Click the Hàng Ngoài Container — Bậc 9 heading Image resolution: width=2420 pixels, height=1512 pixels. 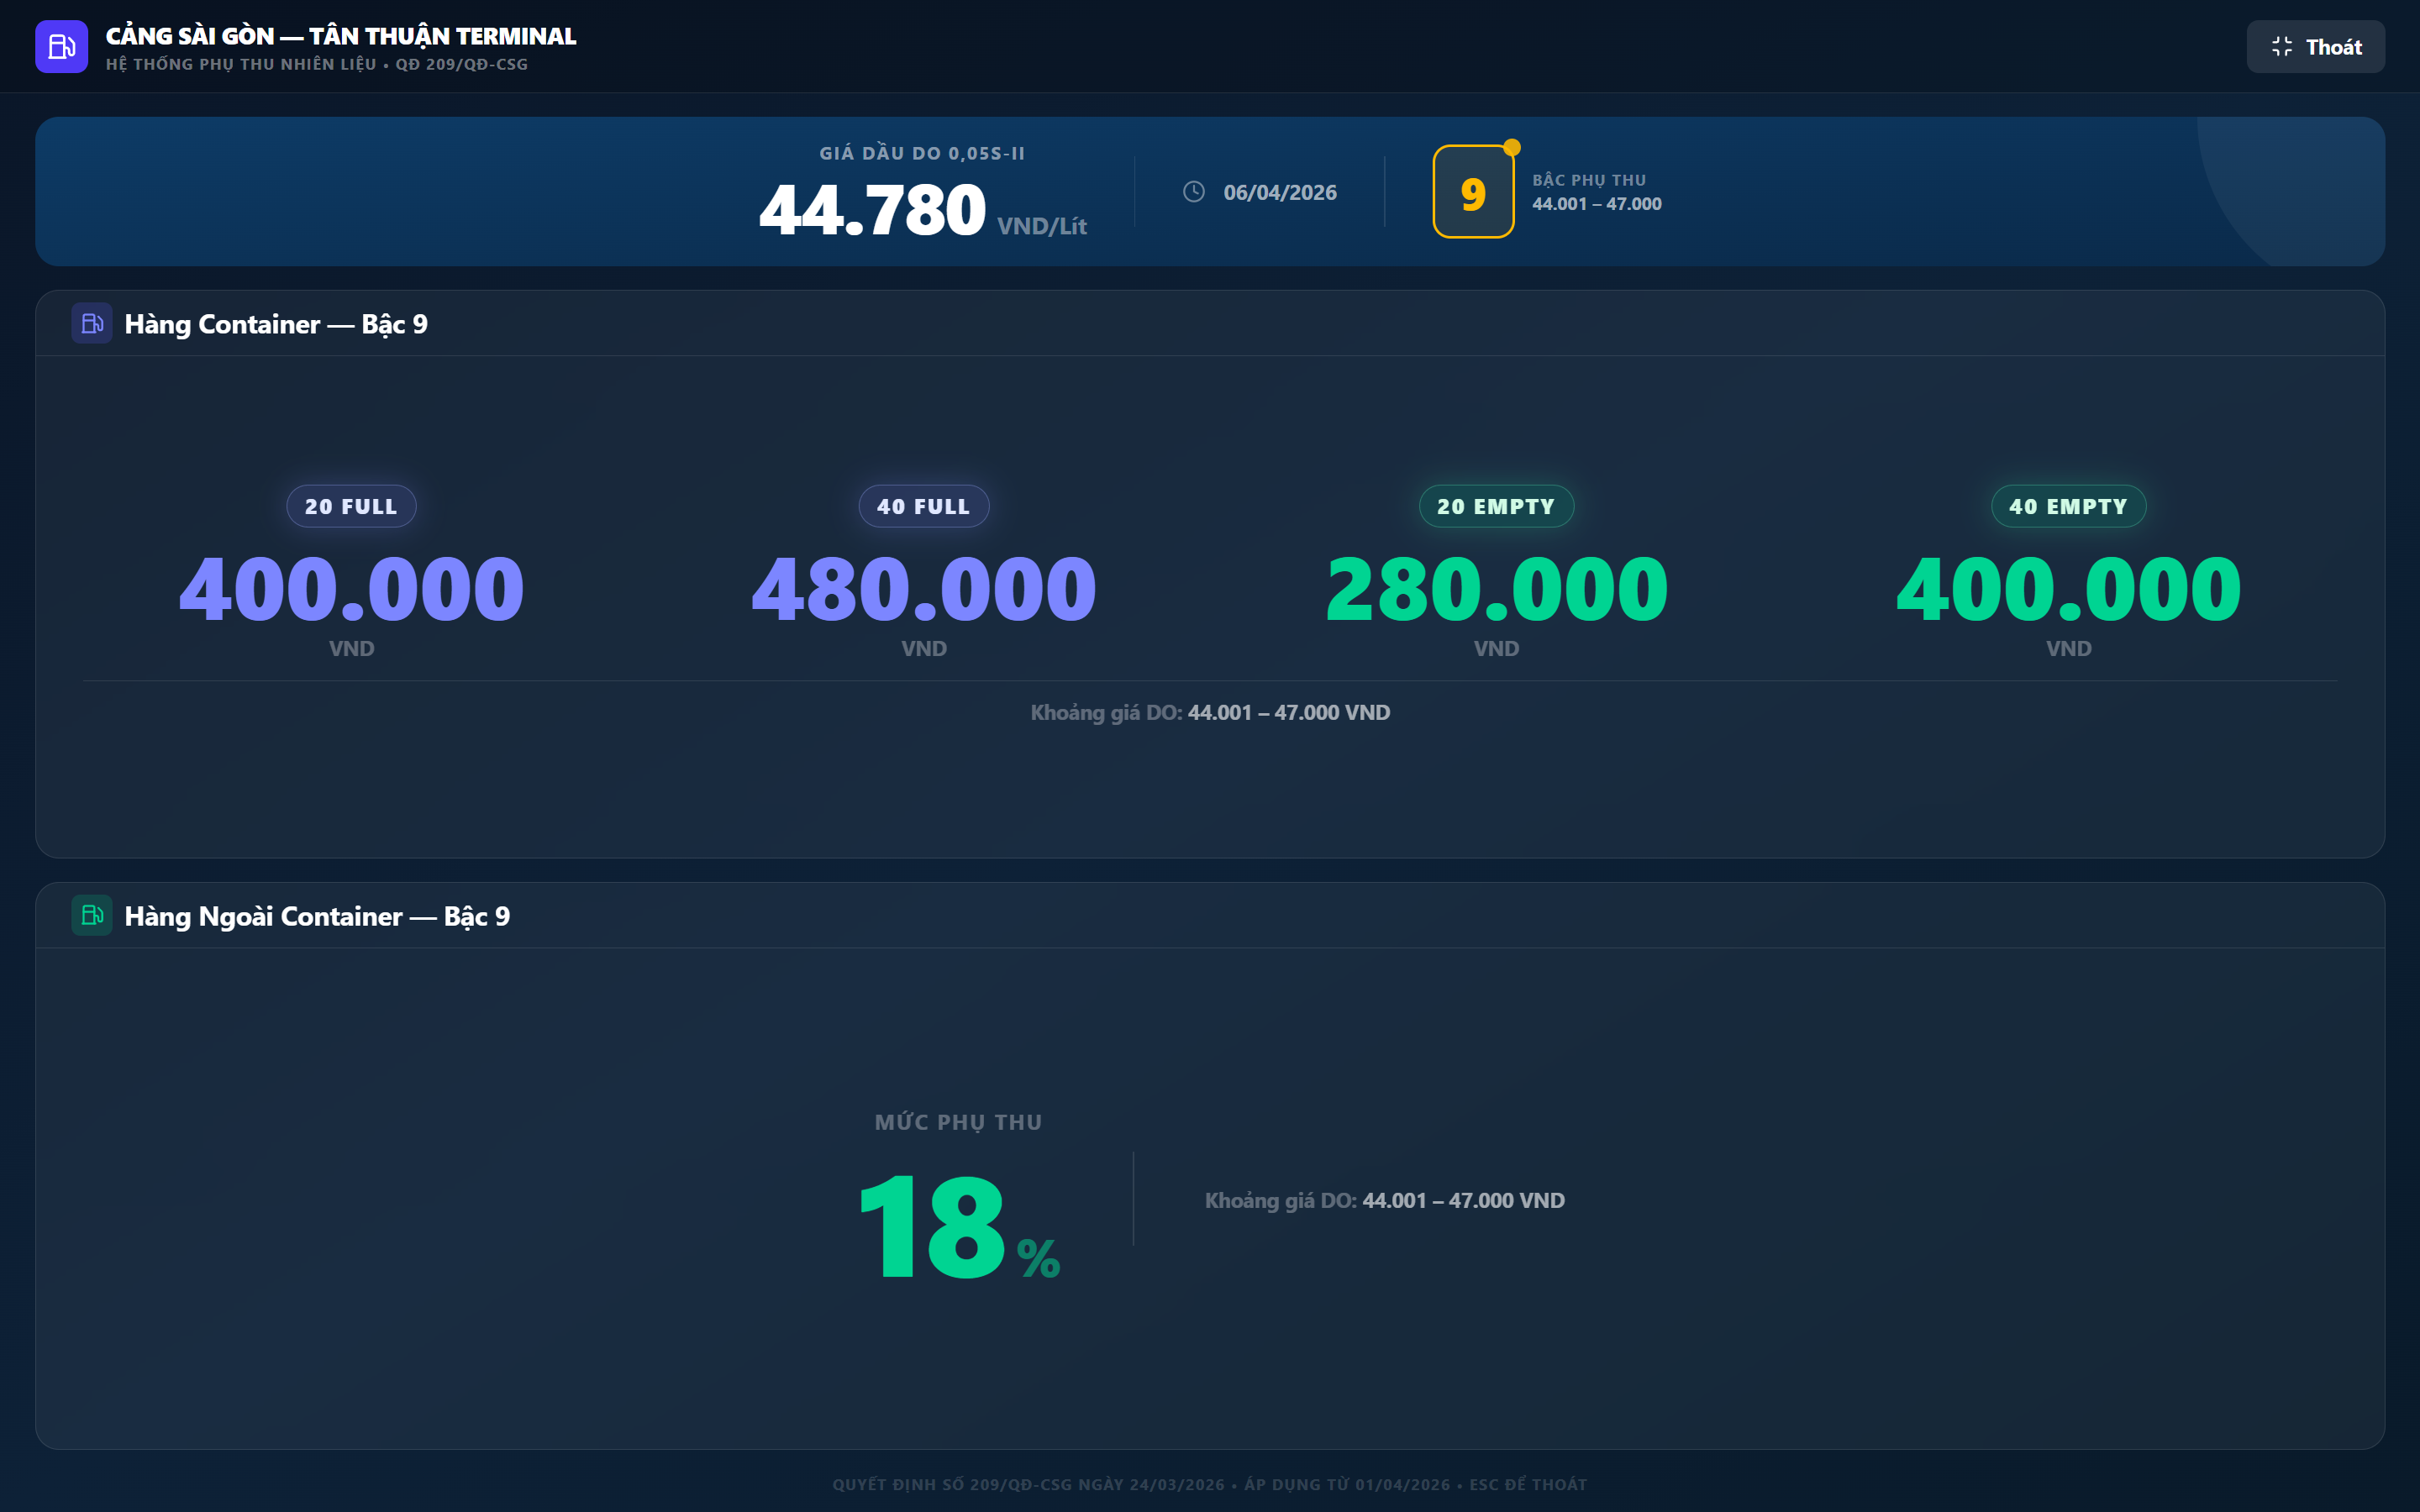tap(317, 916)
